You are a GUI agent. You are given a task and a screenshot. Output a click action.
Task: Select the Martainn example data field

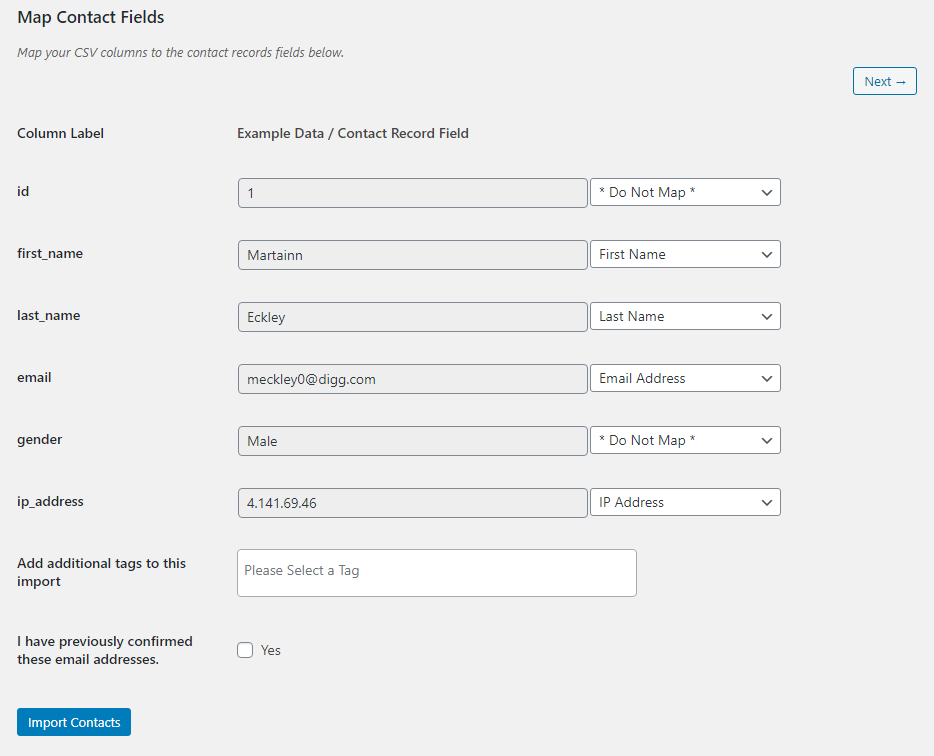(412, 255)
